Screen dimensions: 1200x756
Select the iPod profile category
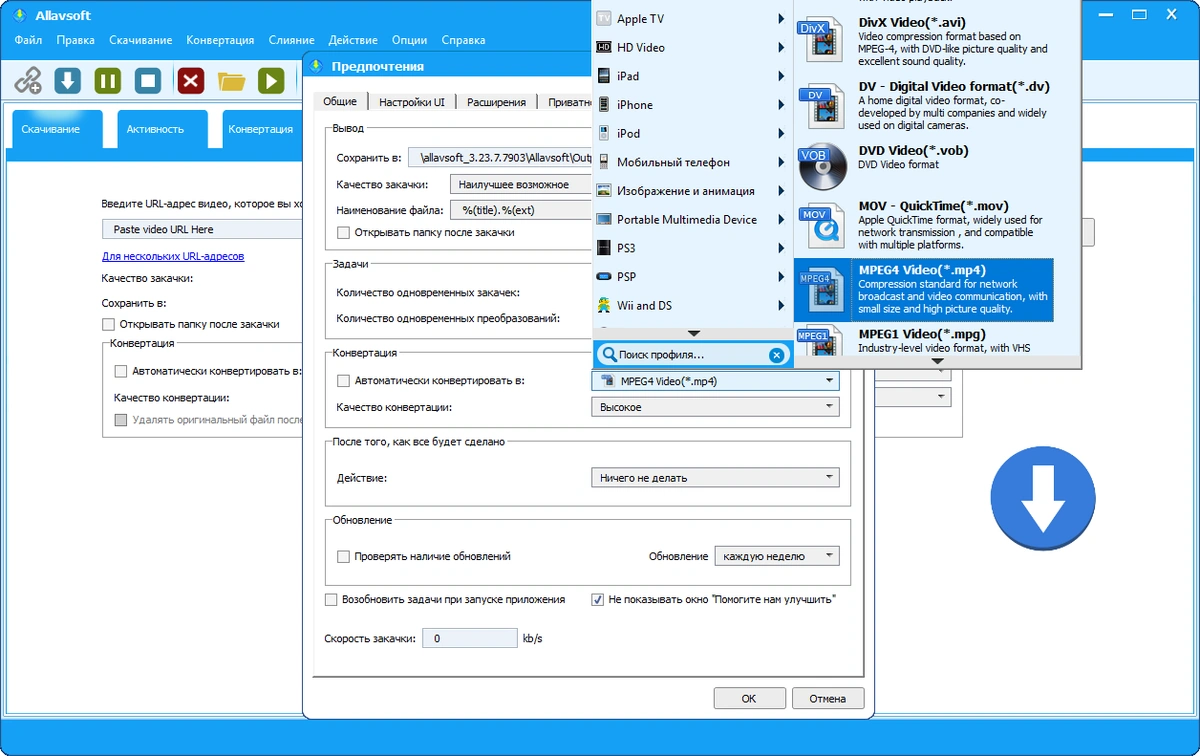click(x=692, y=133)
